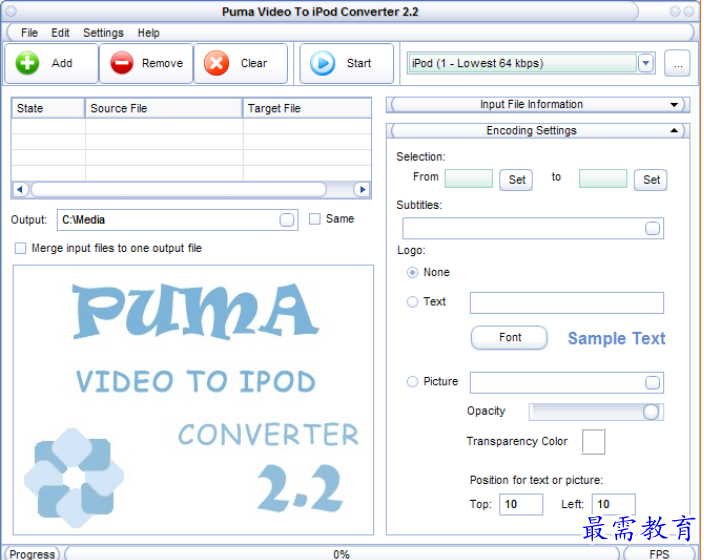Open the Settings menu
The image size is (704, 560).
[x=103, y=33]
